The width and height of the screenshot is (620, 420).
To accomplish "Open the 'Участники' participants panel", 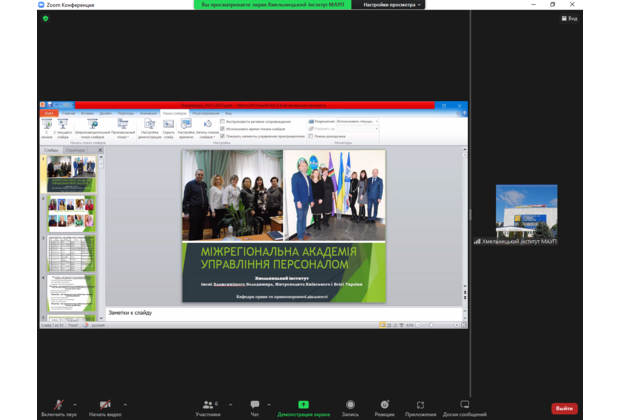I will (208, 404).
